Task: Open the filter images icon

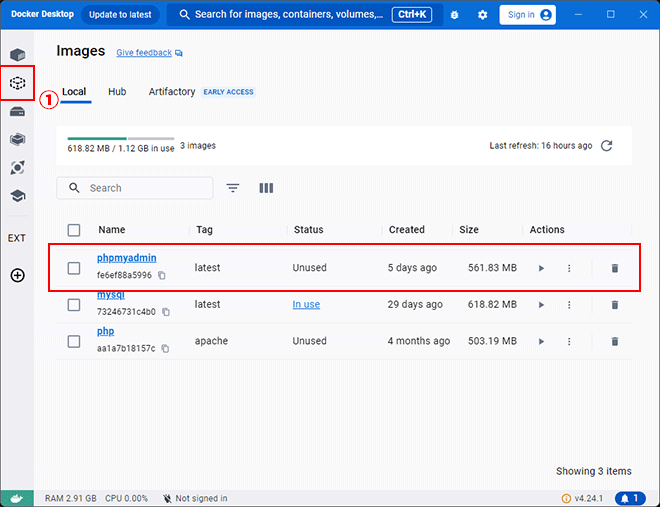Action: click(x=233, y=188)
